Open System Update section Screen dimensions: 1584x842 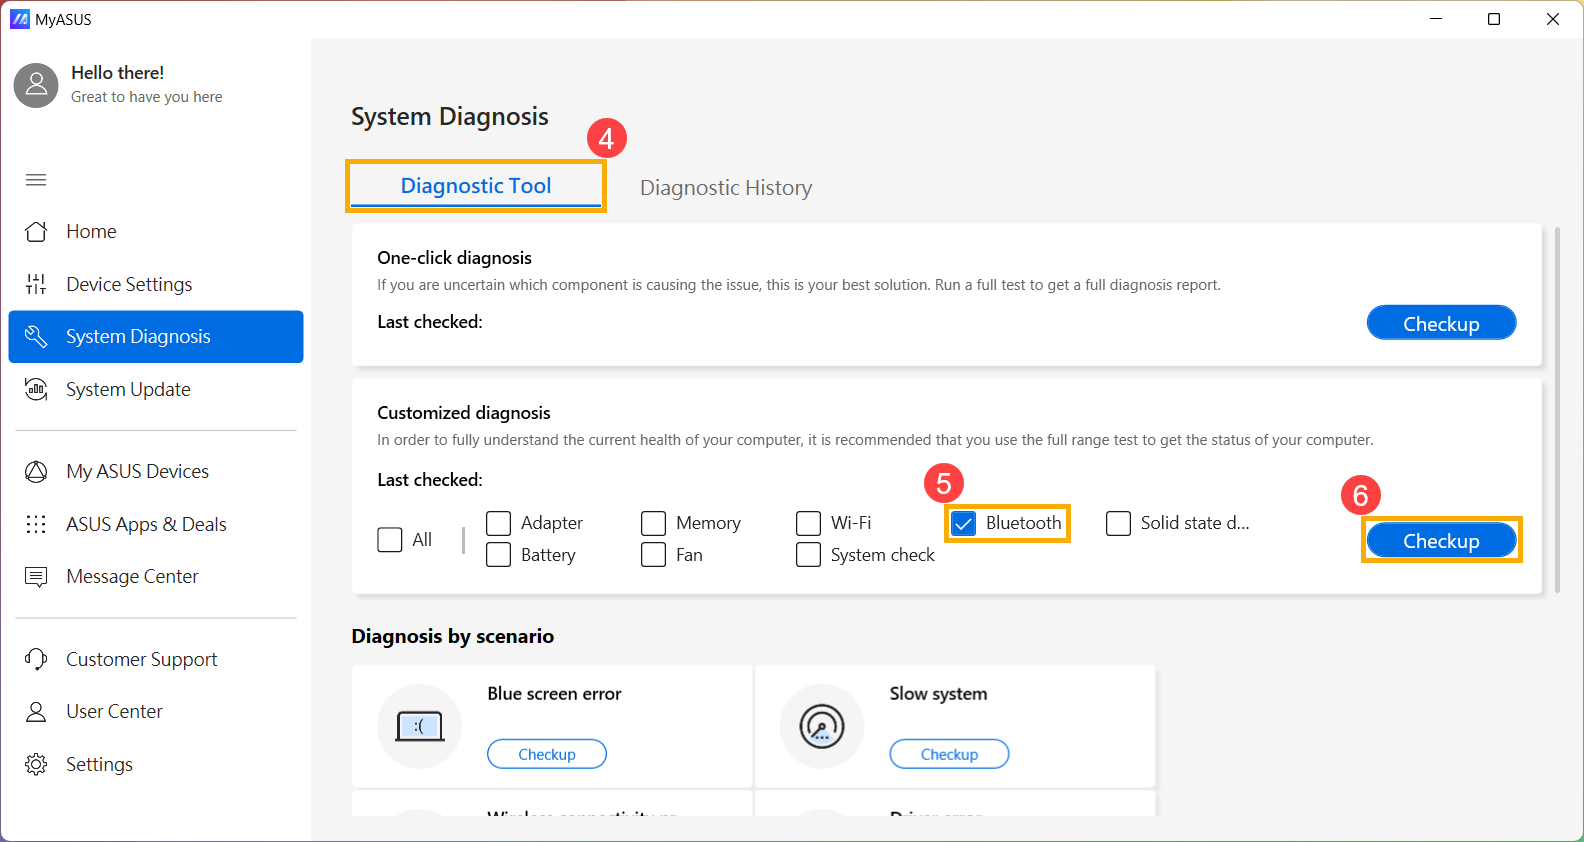(156, 389)
